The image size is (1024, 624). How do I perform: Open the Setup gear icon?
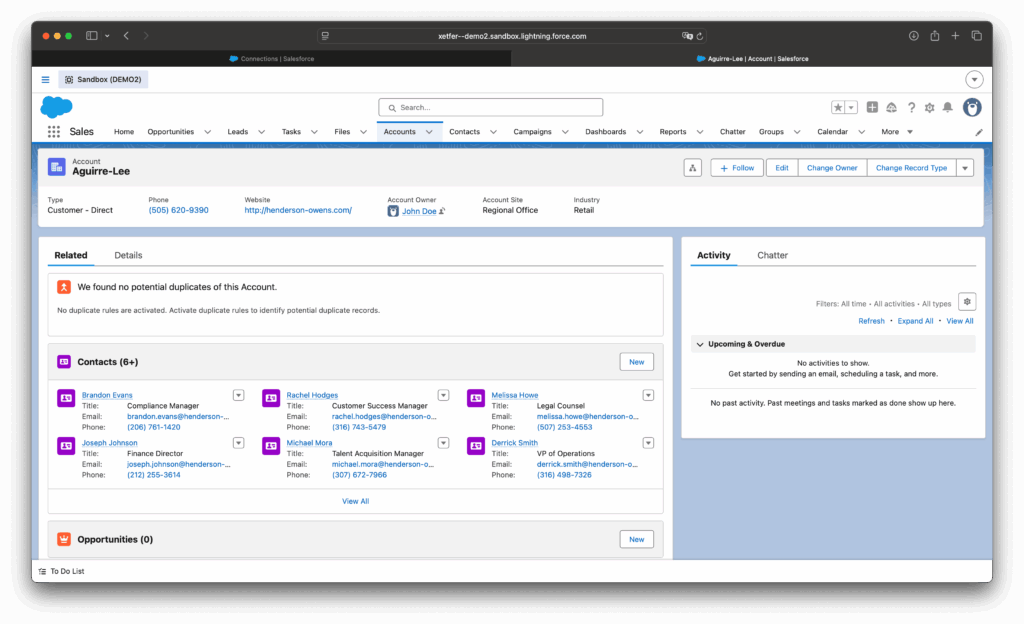[x=929, y=108]
